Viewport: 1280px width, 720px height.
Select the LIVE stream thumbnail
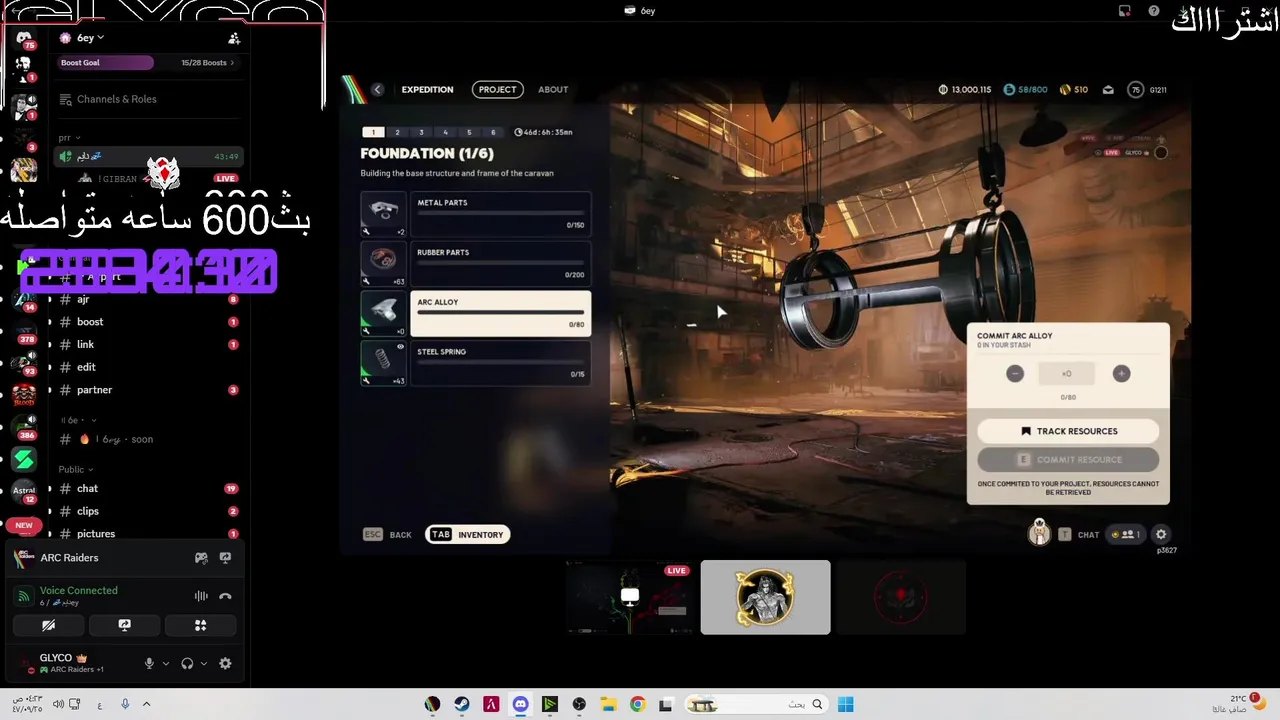coord(630,597)
